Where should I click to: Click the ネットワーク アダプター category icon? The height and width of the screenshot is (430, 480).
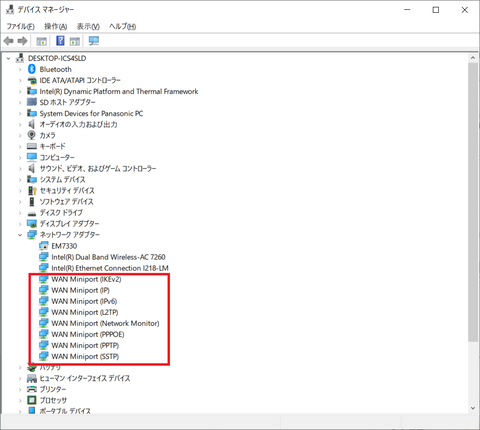pos(32,234)
